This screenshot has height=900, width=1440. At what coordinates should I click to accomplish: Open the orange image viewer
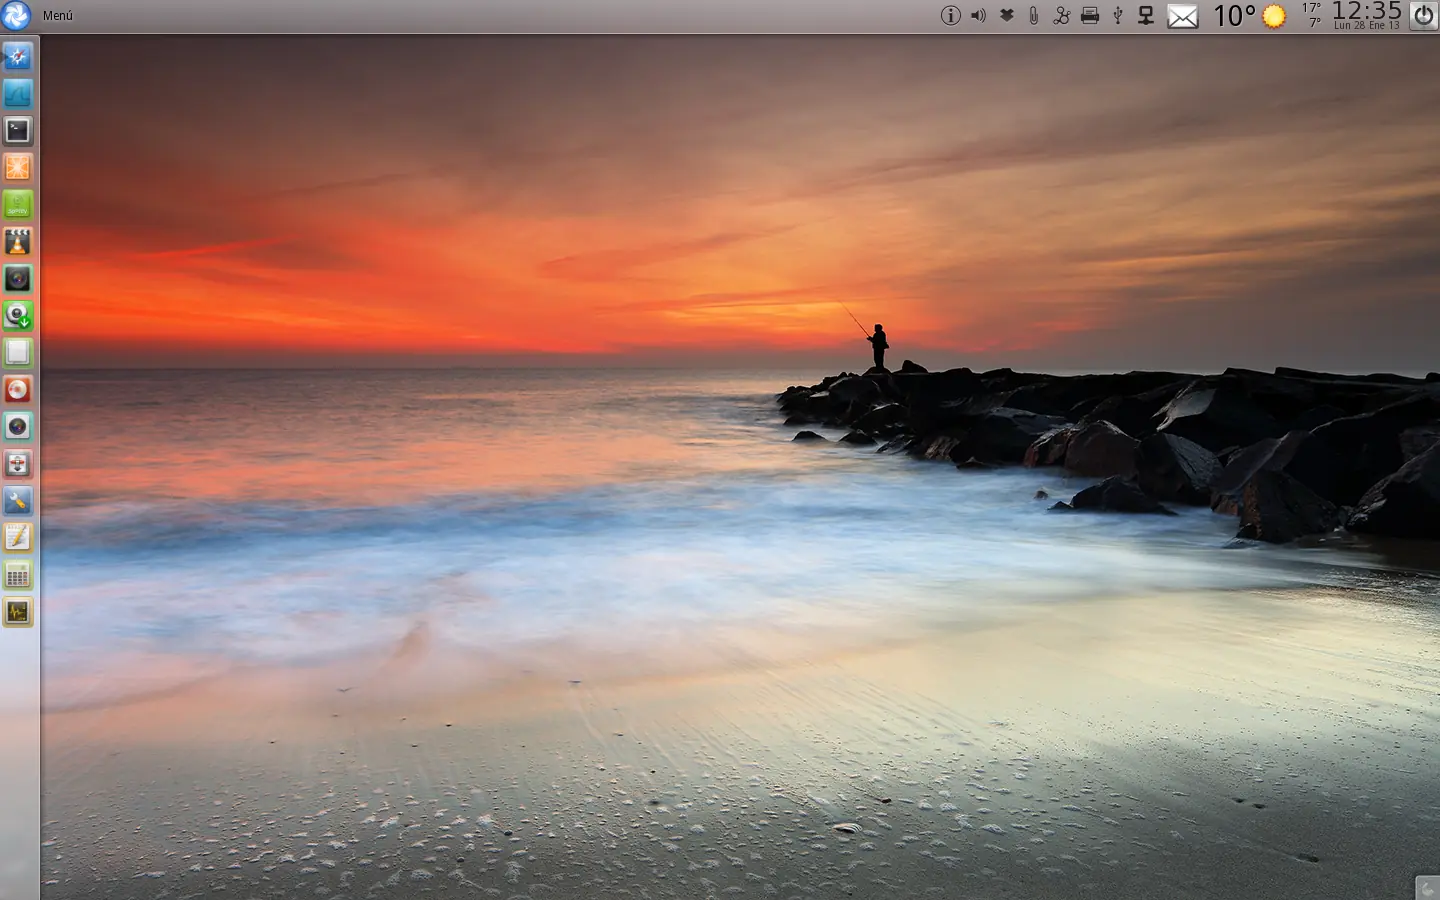(18, 167)
